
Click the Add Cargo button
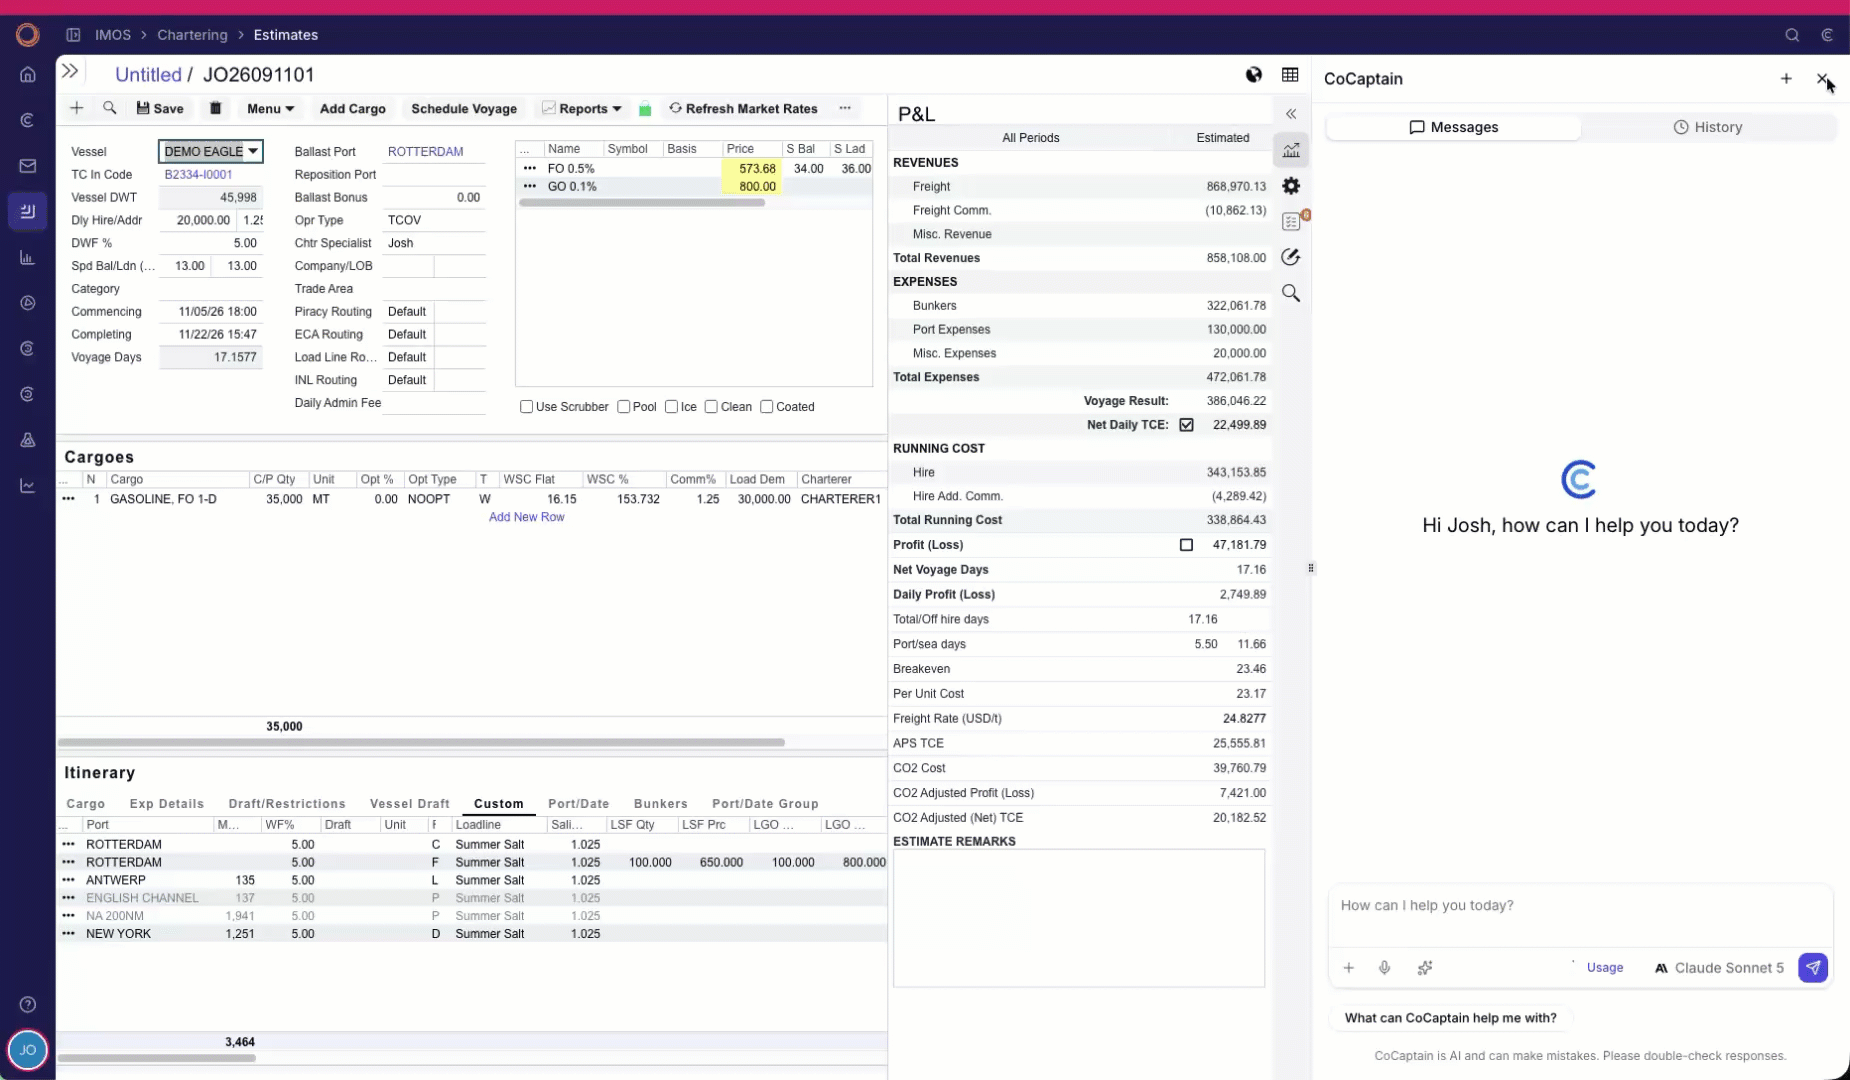[x=353, y=108]
